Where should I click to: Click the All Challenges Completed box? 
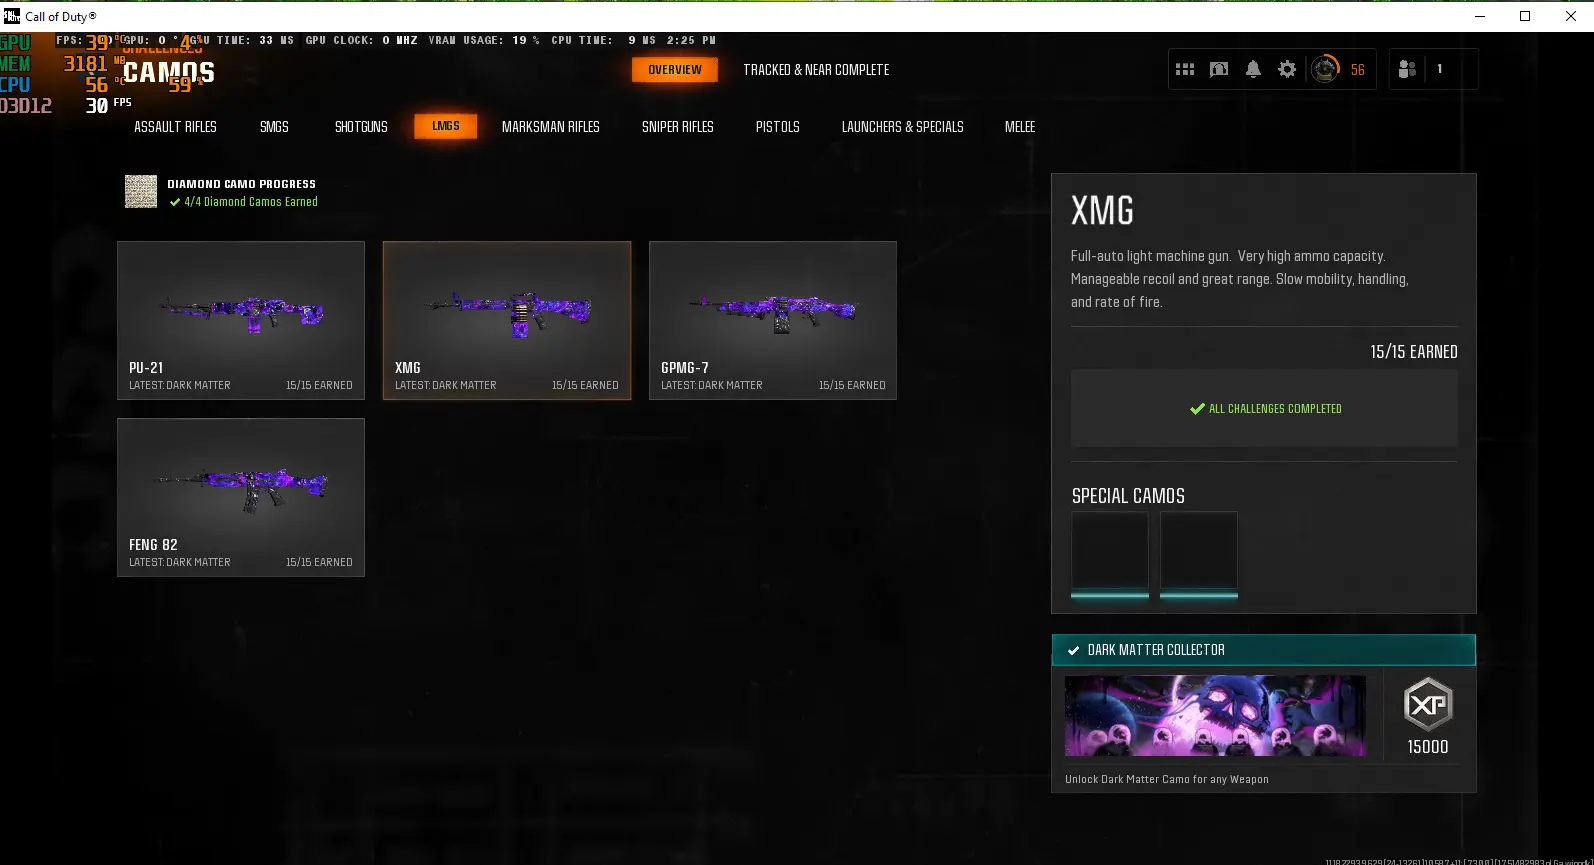point(1264,409)
